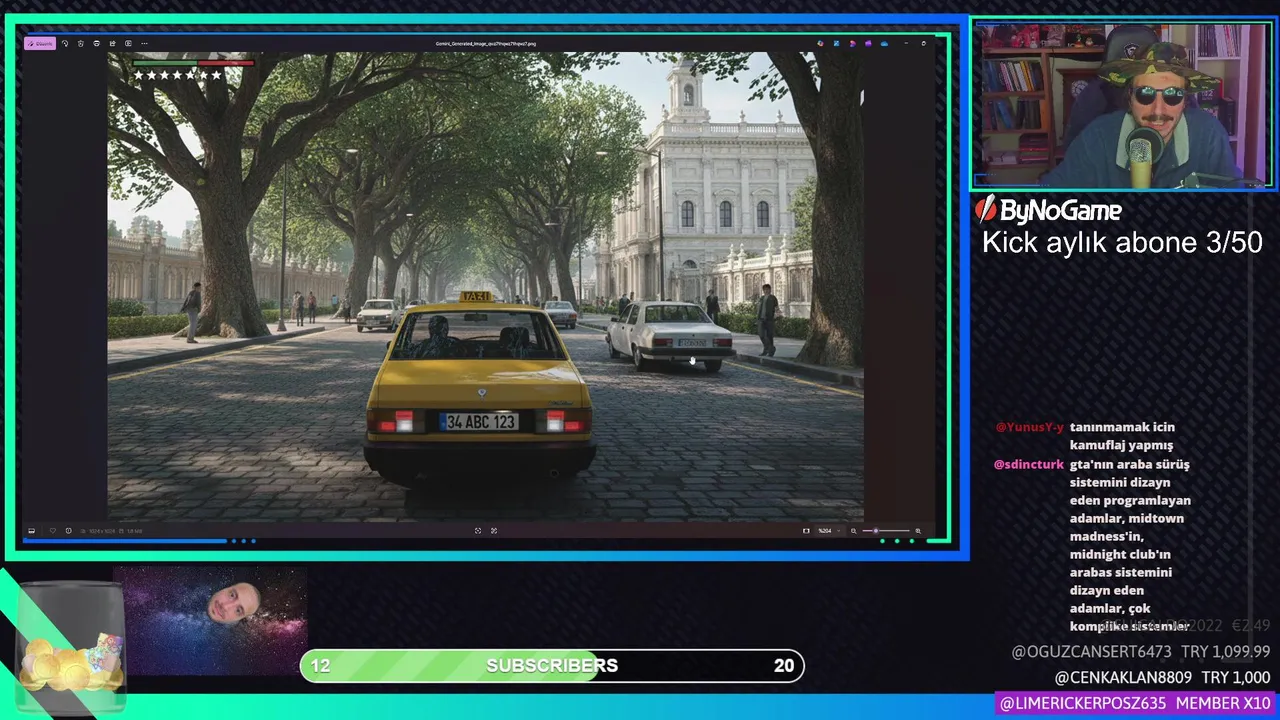Click the @sdincturk chat username
1280x720 pixels.
click(1029, 464)
